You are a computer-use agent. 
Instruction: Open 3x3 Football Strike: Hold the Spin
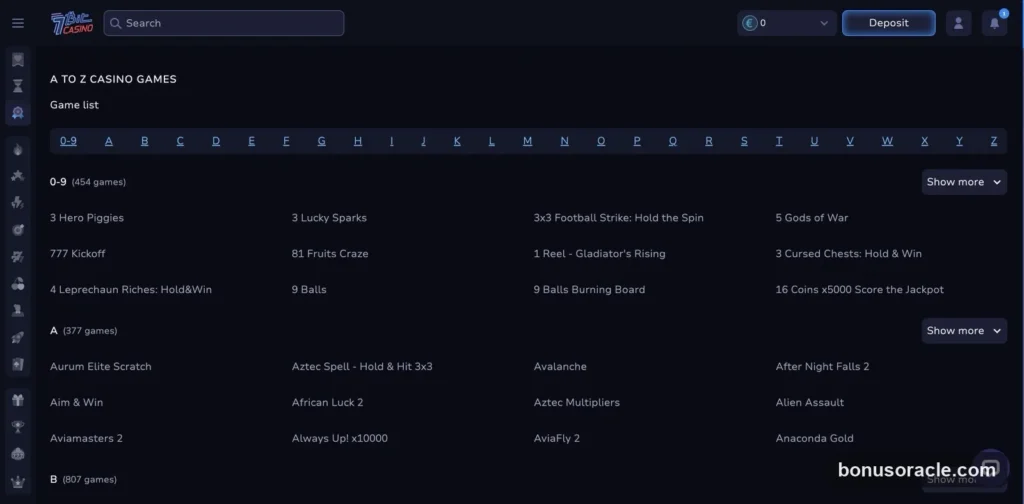click(x=618, y=218)
